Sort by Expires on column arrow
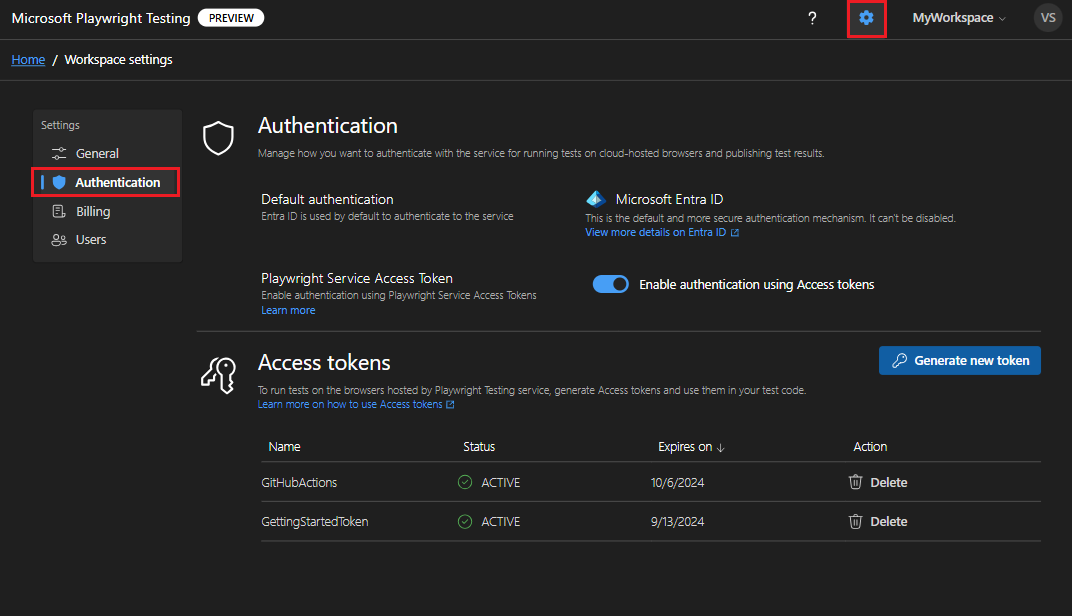The height and width of the screenshot is (616, 1072). (x=720, y=447)
